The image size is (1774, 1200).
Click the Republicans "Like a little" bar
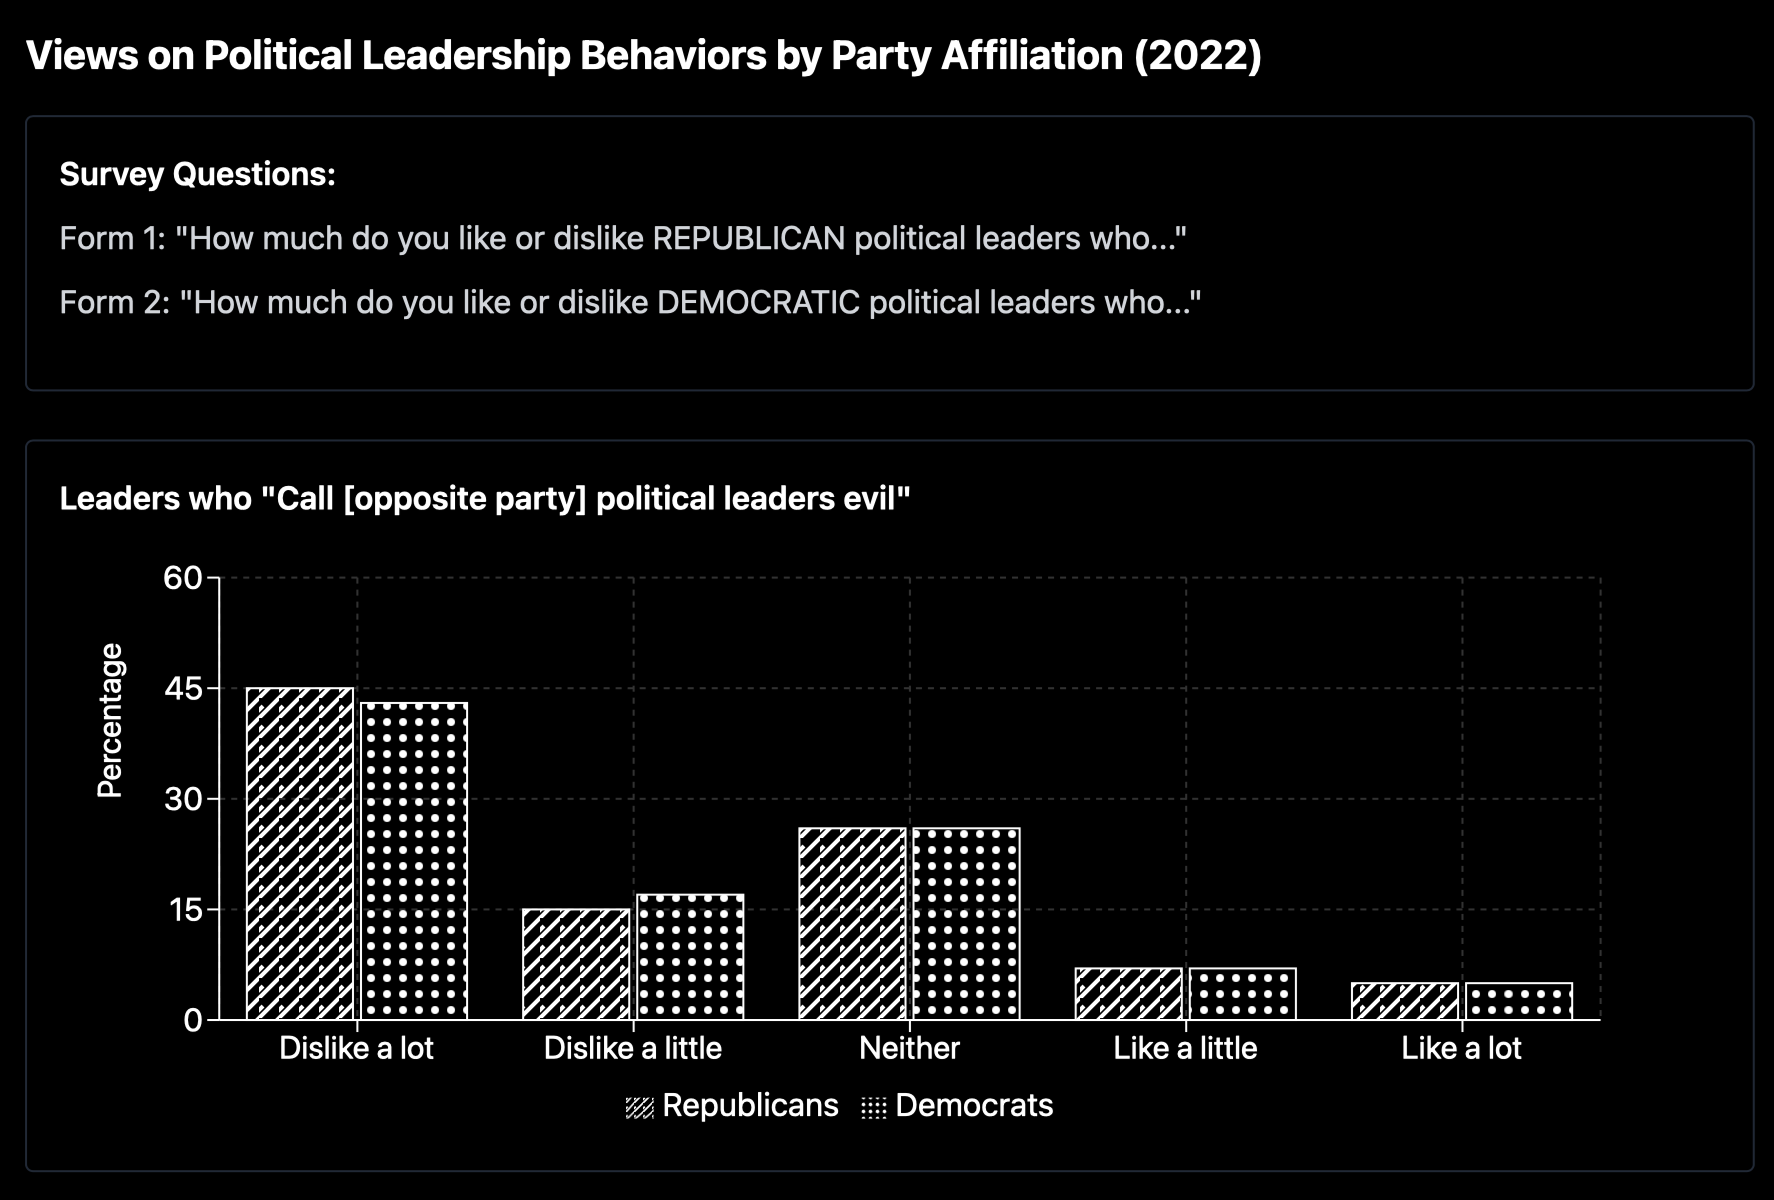(x=1129, y=994)
